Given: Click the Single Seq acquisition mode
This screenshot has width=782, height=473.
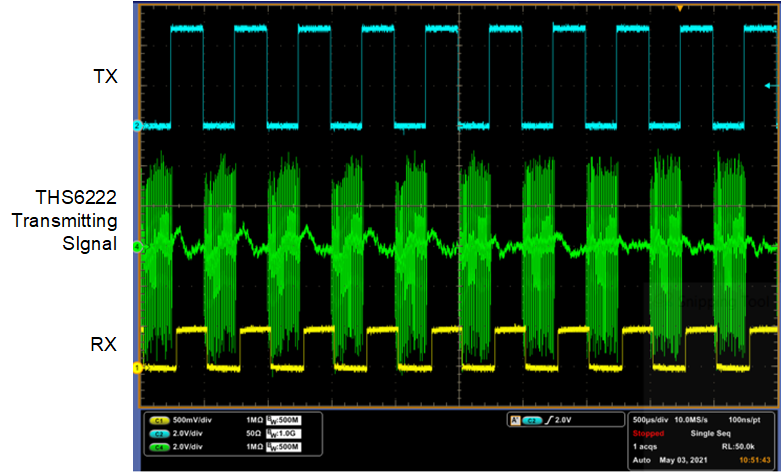Looking at the screenshot, I should (710, 434).
